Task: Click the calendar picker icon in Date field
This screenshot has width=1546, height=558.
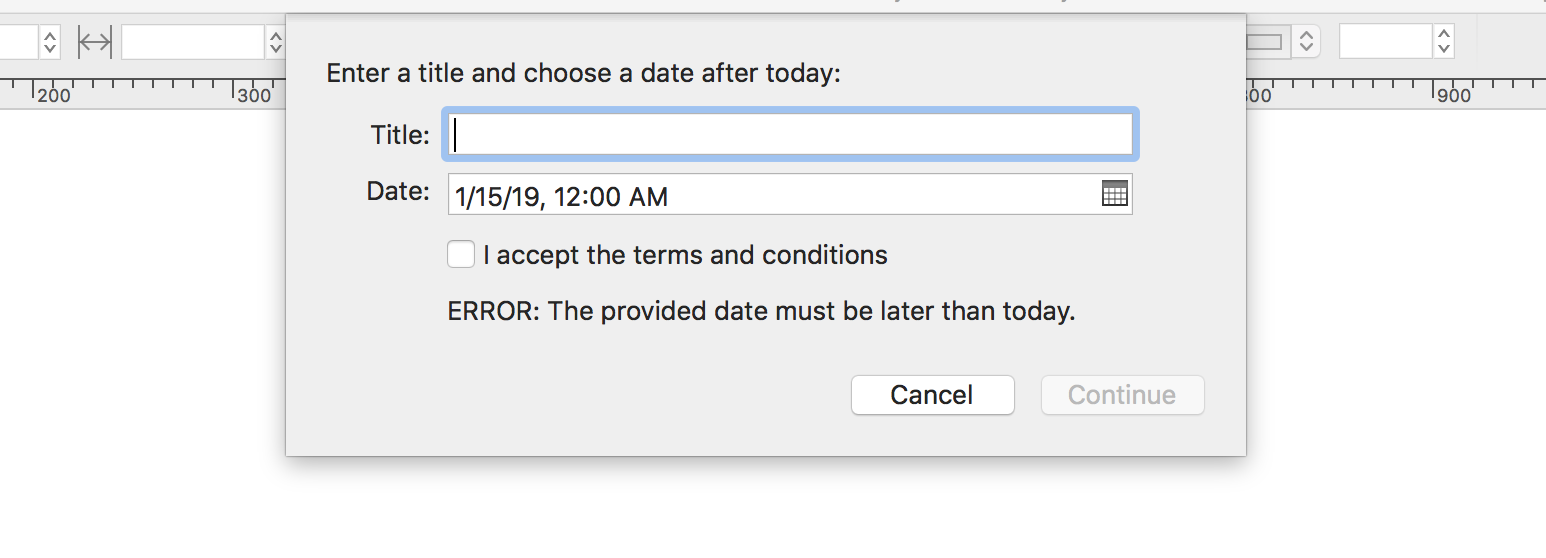Action: coord(1114,195)
